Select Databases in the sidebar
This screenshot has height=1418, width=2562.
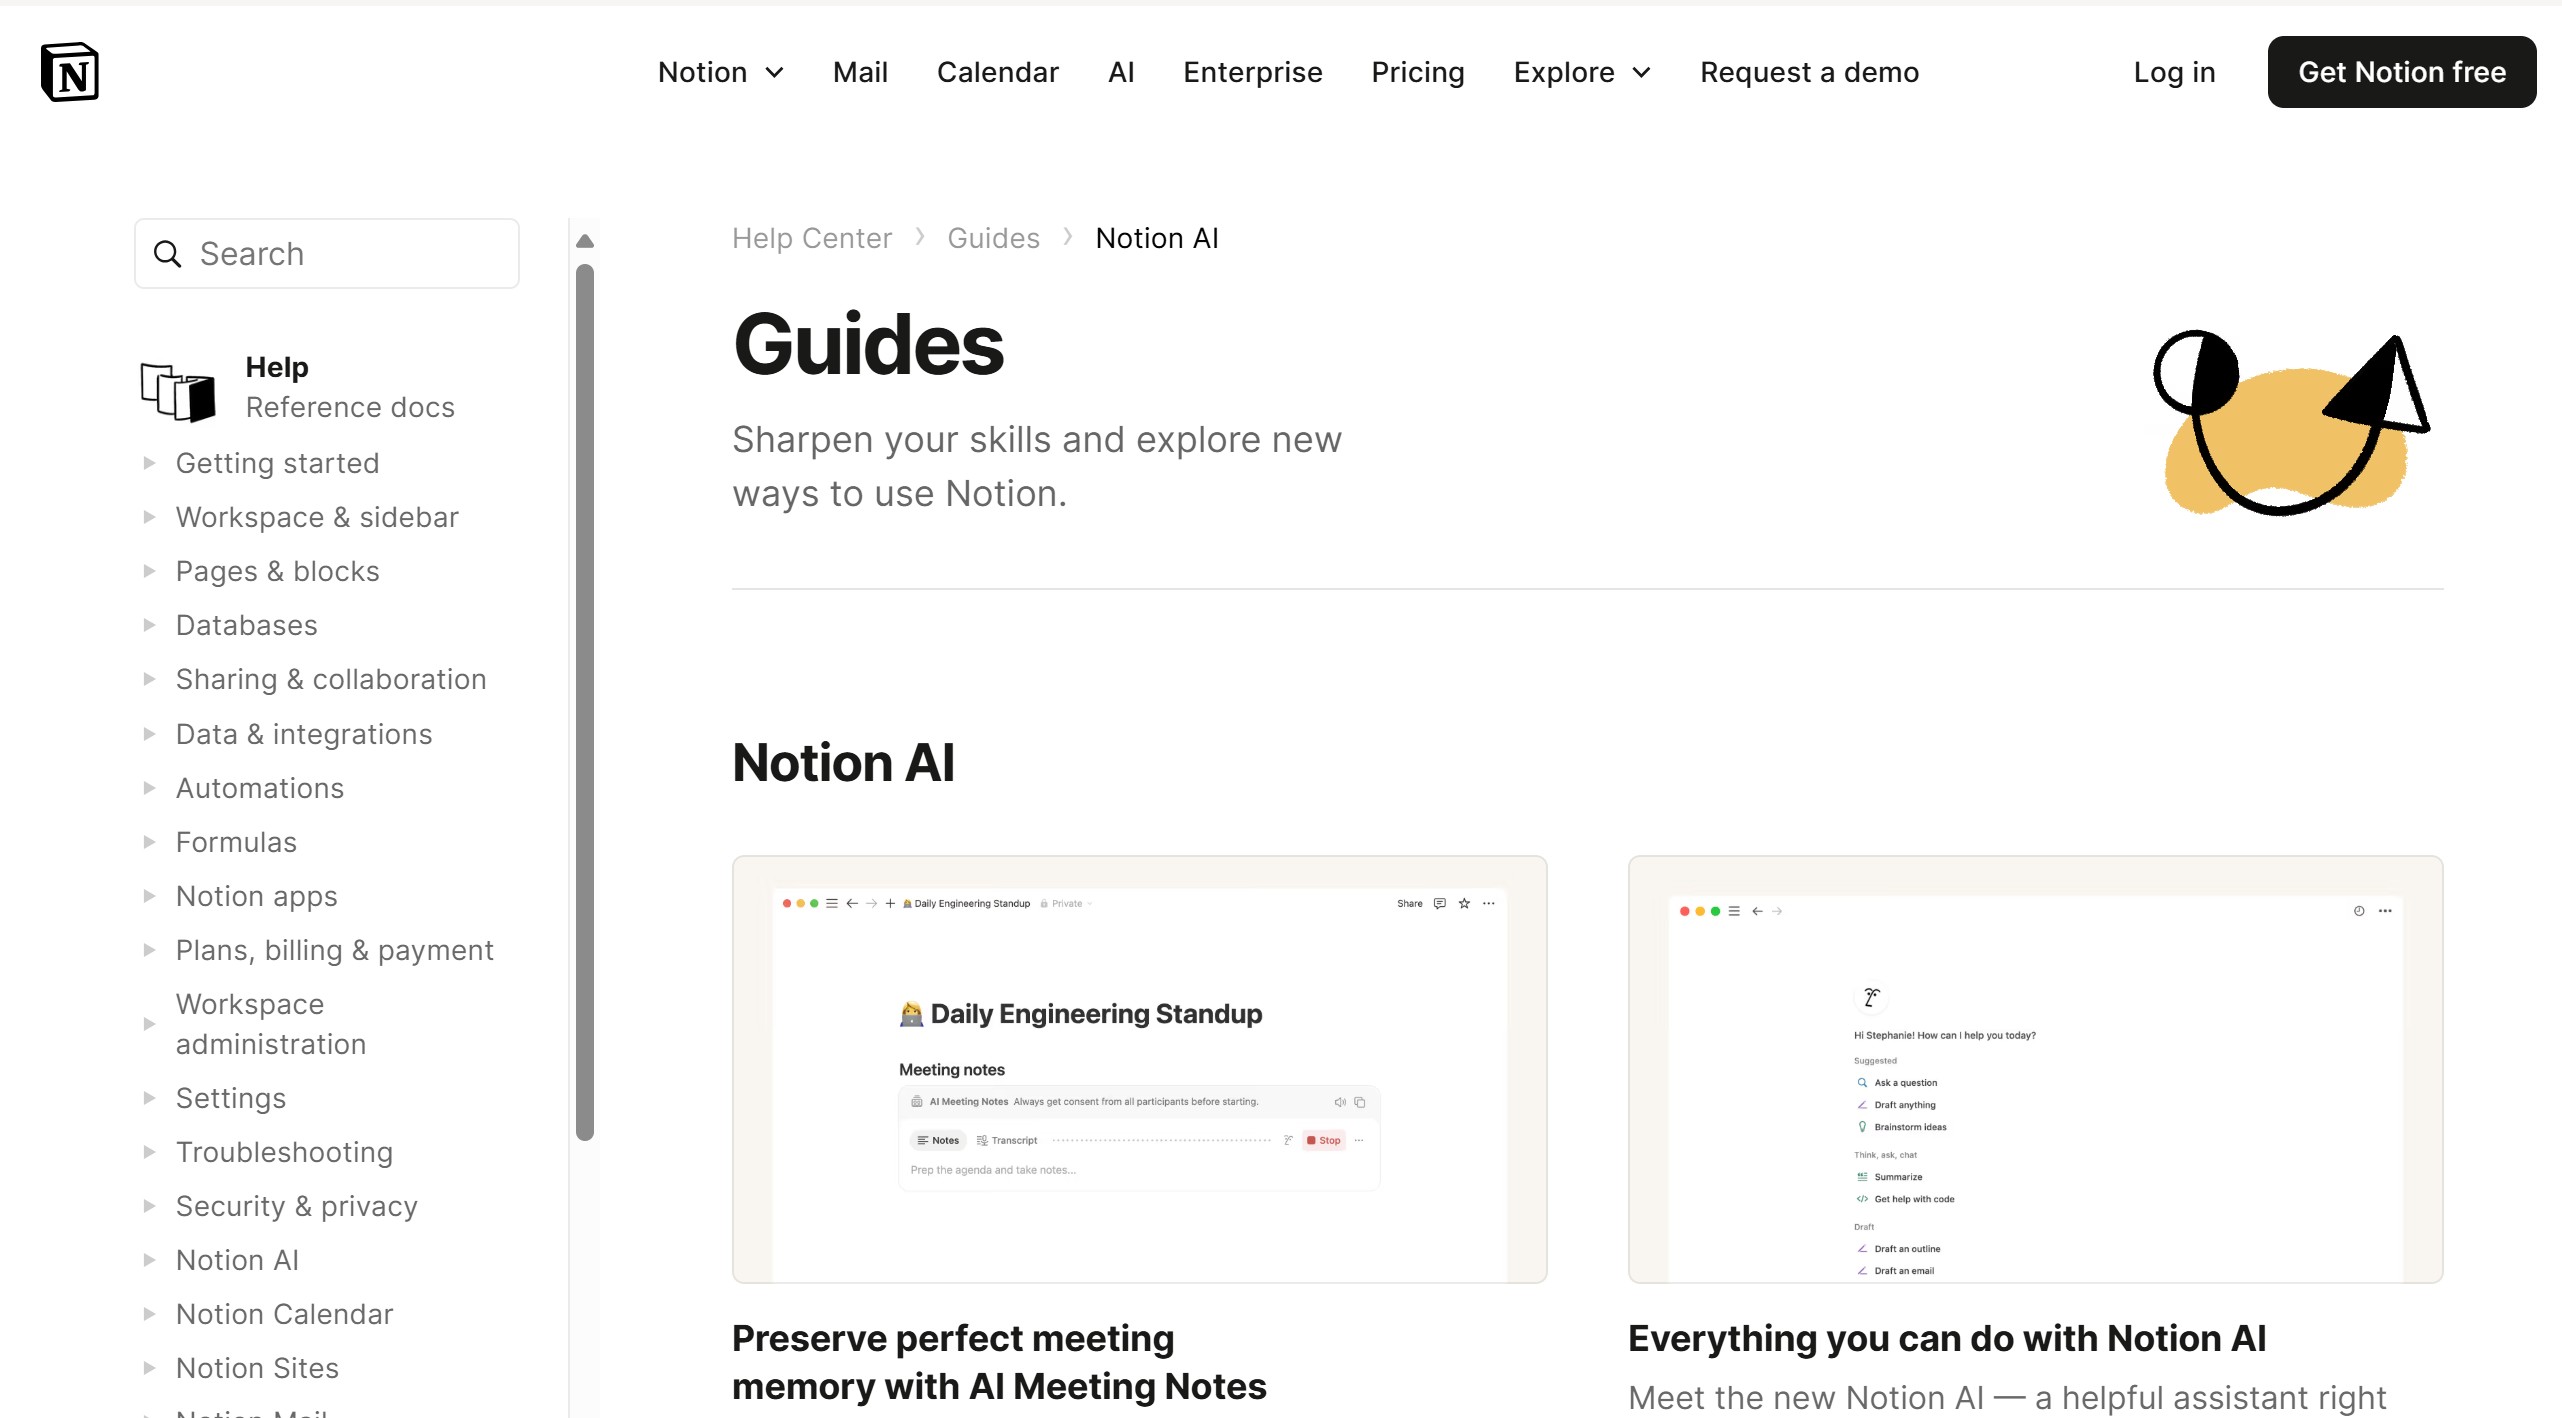tap(246, 625)
